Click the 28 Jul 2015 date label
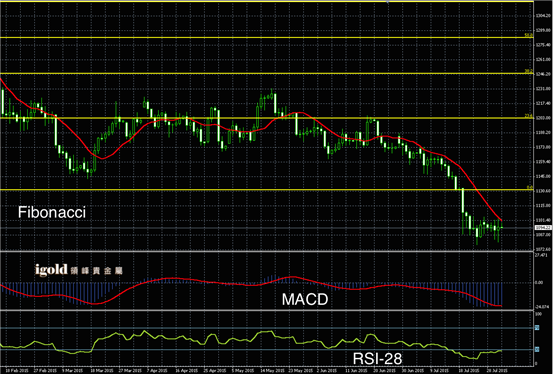 pyautogui.click(x=496, y=371)
